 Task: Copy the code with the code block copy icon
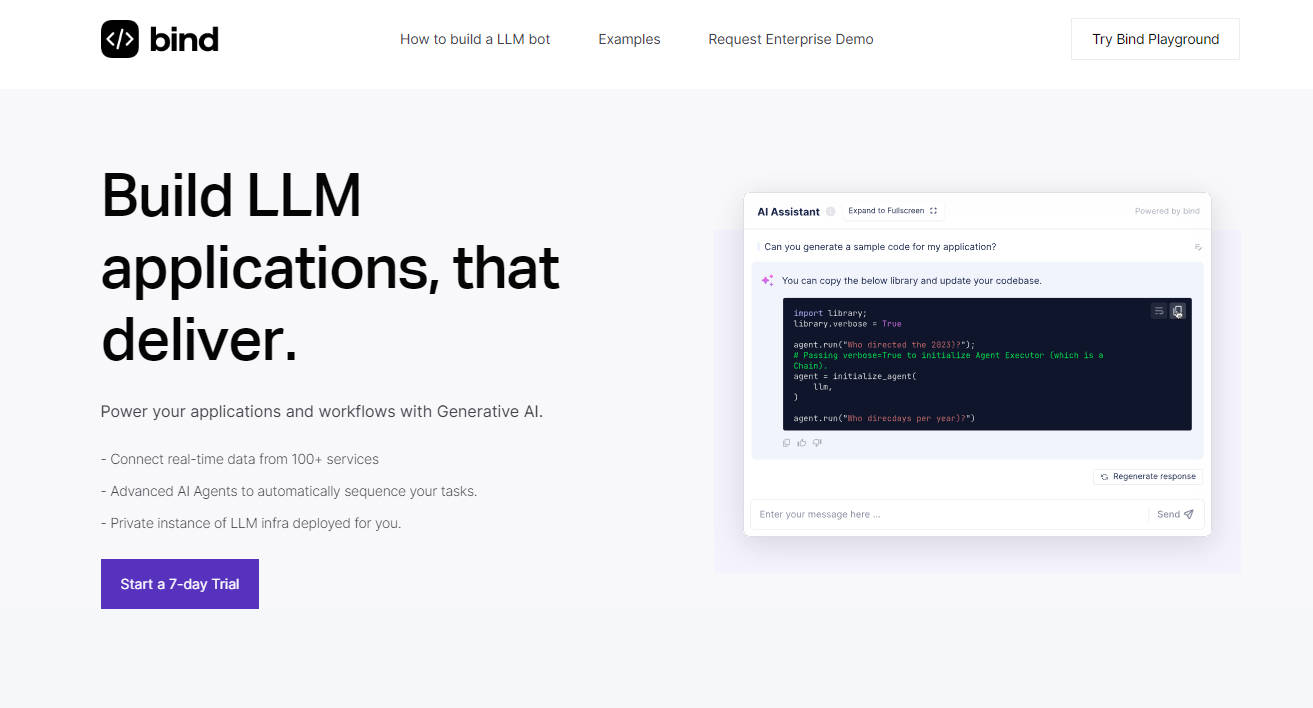[x=1177, y=311]
